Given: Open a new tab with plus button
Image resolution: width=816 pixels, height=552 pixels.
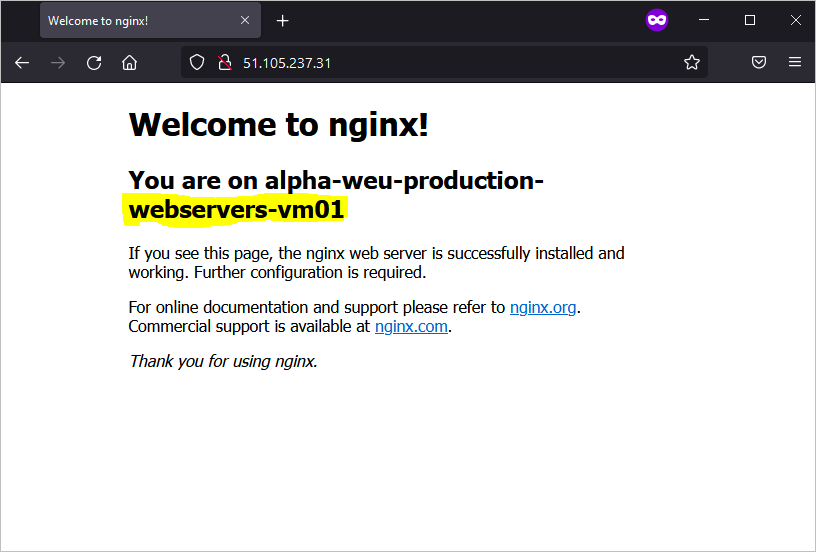Looking at the screenshot, I should tap(283, 21).
